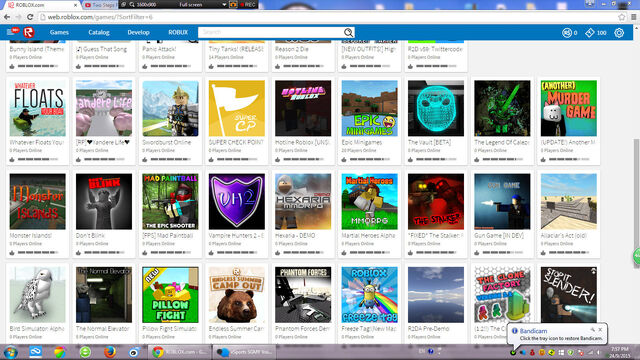The height and width of the screenshot is (360, 640).
Task: Open the Don't Blink thumbnail
Action: (104, 202)
